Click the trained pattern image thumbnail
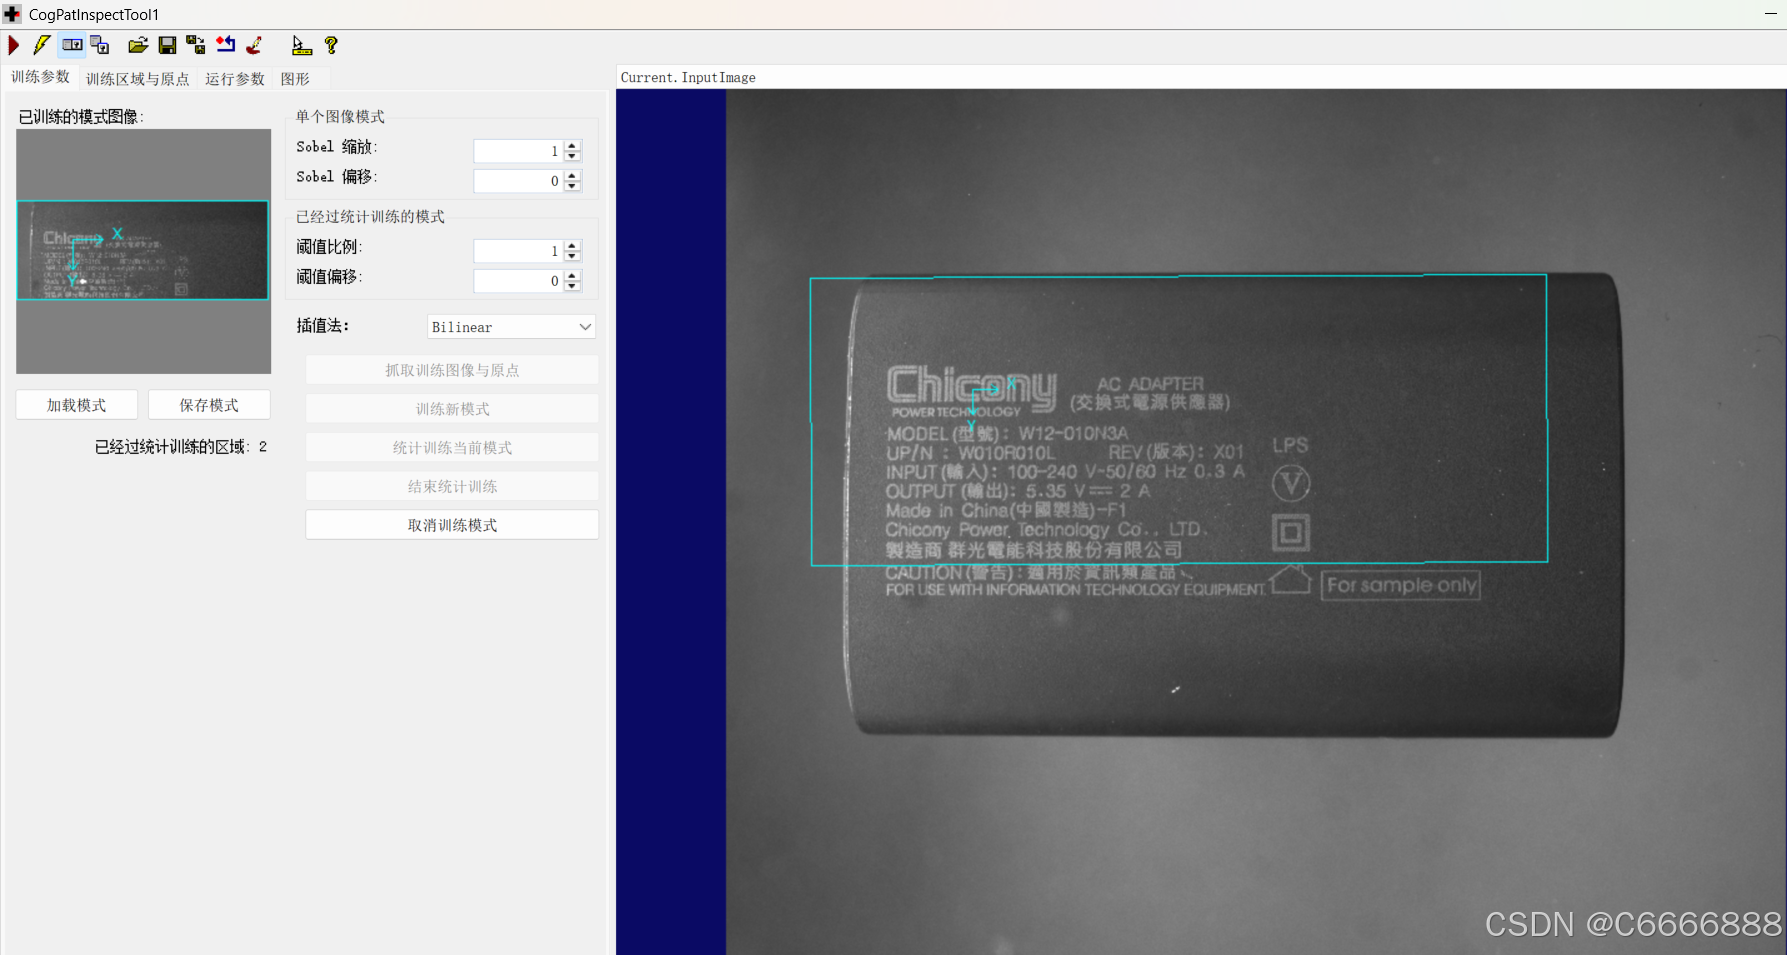Image resolution: width=1787 pixels, height=955 pixels. tap(143, 251)
